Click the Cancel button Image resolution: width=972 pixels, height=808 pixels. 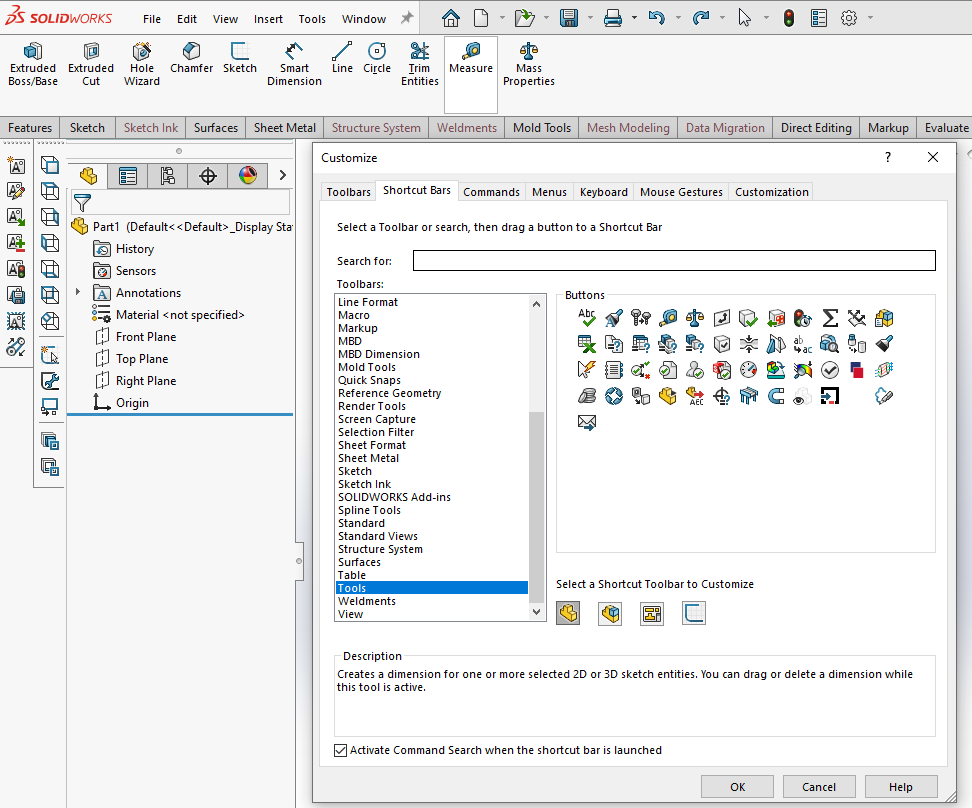(819, 787)
